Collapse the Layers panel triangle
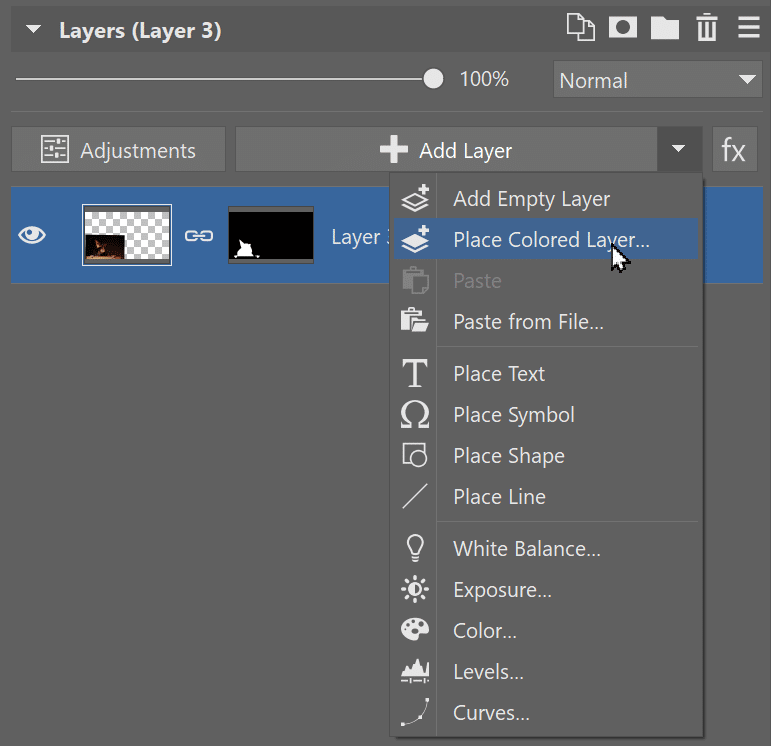This screenshot has height=746, width=771. [x=34, y=30]
